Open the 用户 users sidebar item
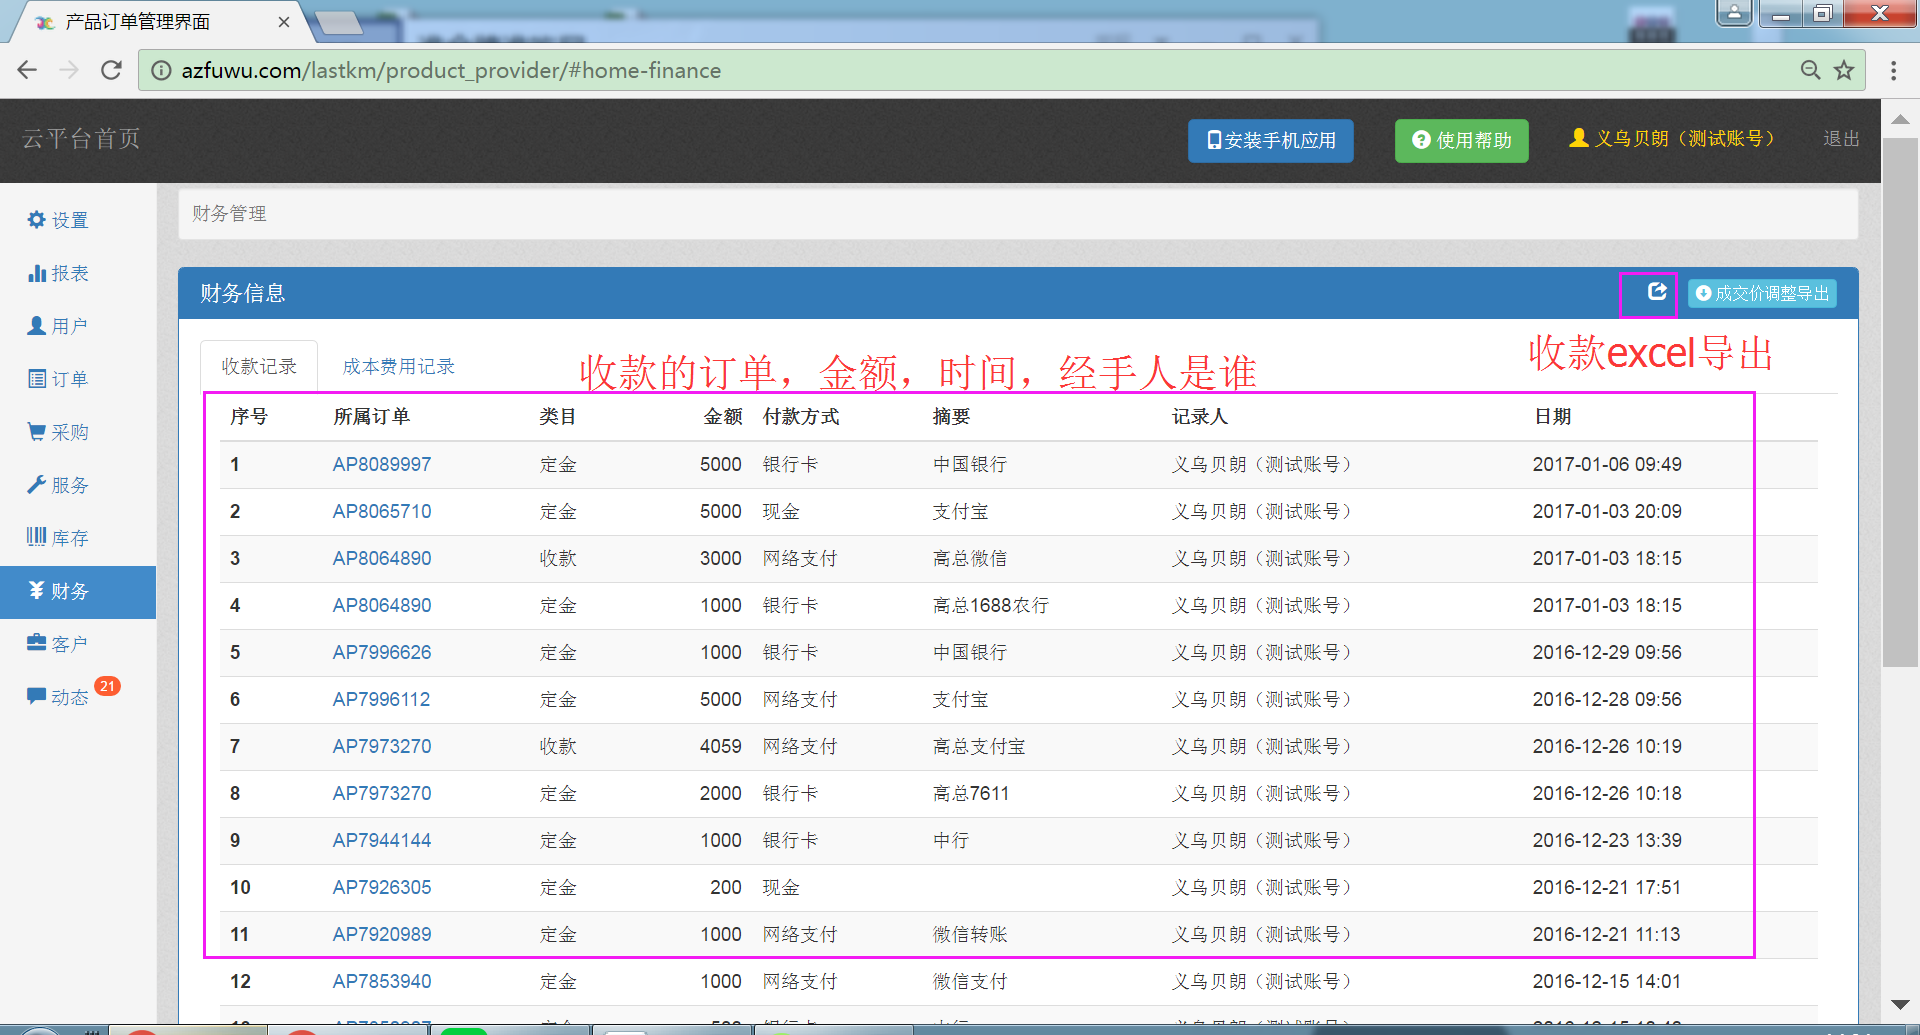This screenshot has width=1920, height=1035. [58, 326]
